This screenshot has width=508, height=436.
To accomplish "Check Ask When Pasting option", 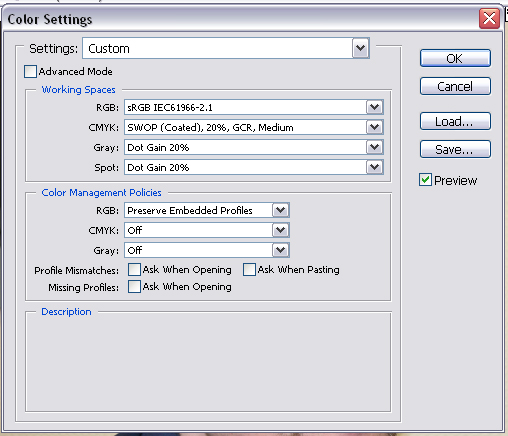I will 249,269.
